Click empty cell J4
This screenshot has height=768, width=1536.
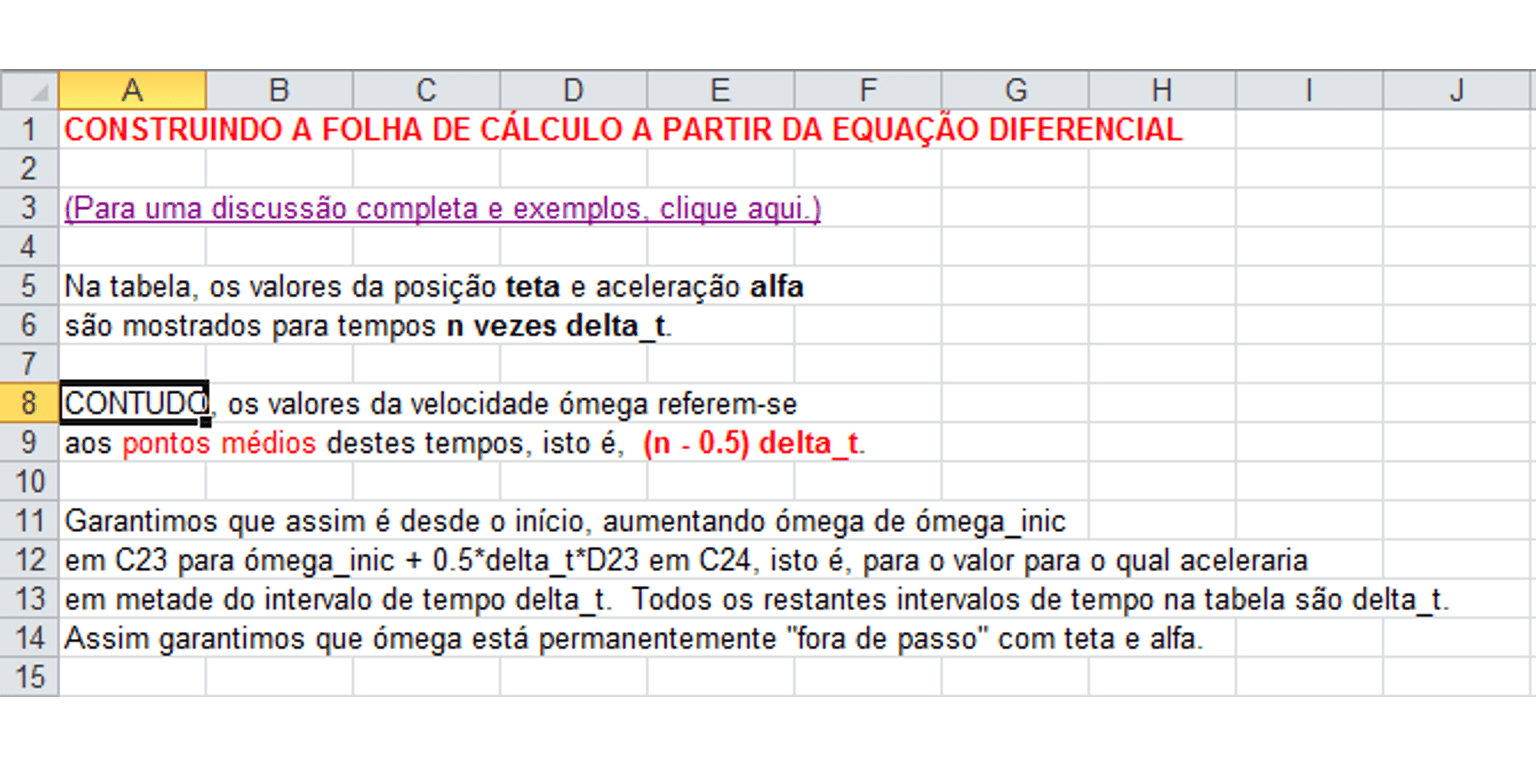click(1459, 246)
